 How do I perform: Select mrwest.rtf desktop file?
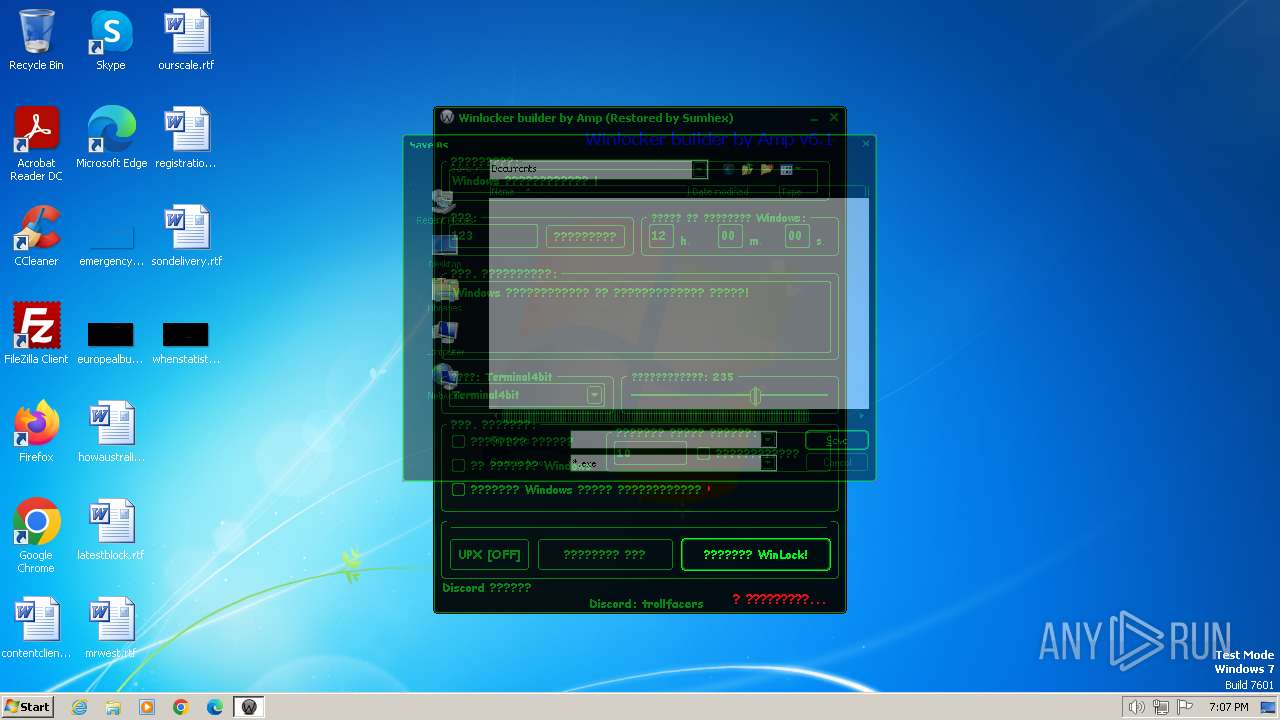click(111, 628)
